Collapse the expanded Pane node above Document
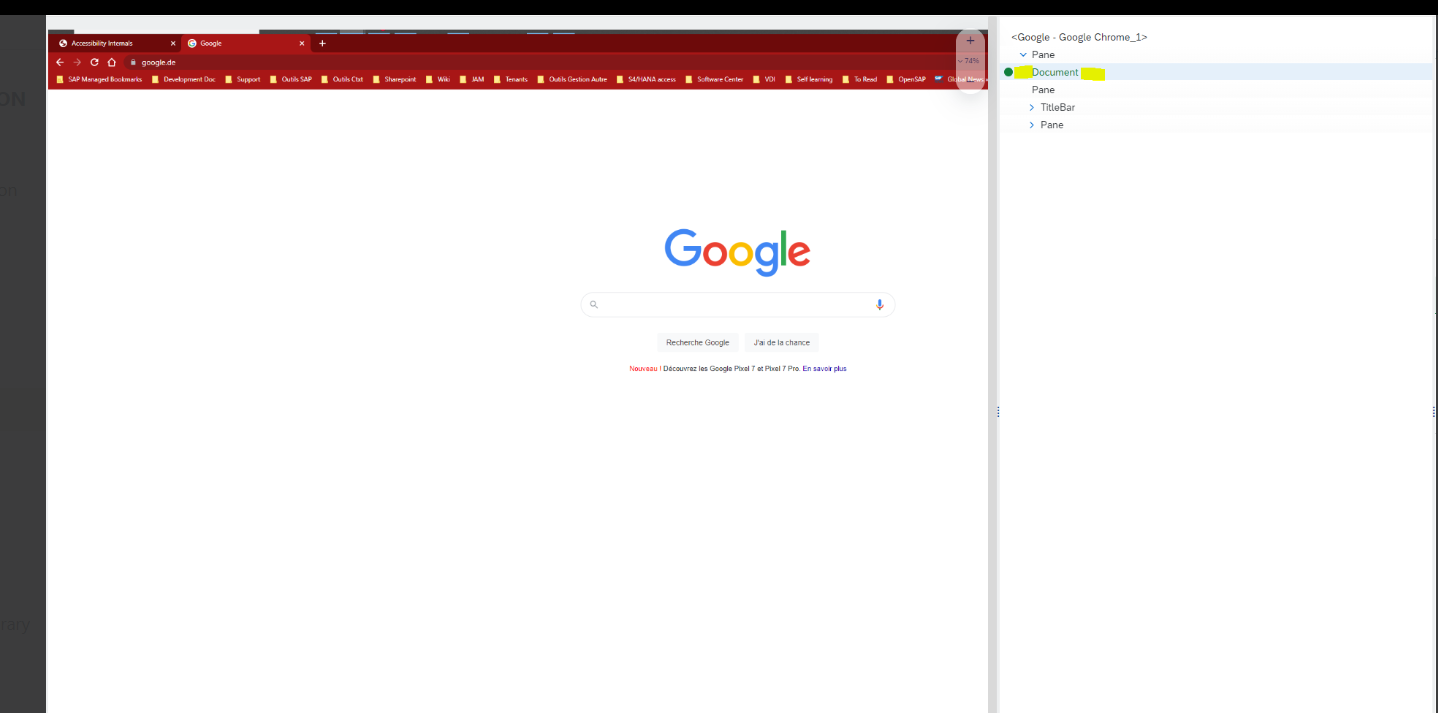 point(1023,55)
